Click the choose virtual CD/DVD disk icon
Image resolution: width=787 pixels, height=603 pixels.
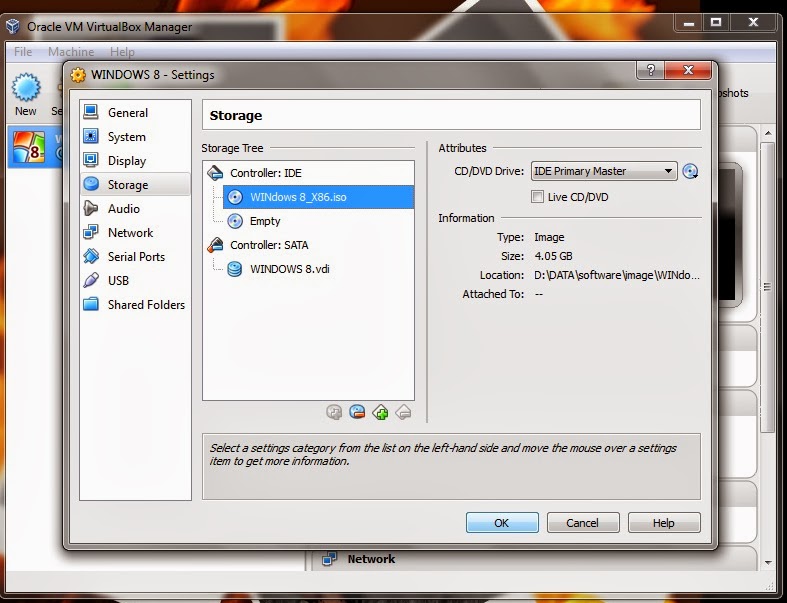pyautogui.click(x=691, y=171)
